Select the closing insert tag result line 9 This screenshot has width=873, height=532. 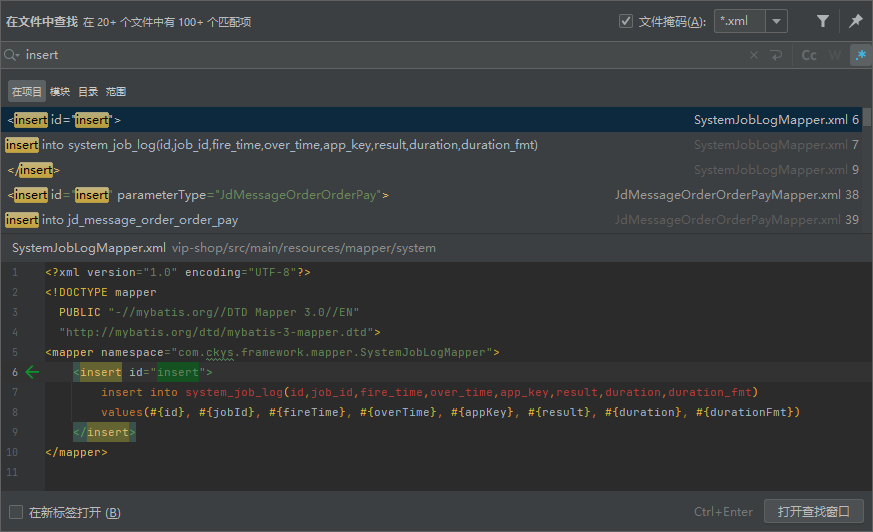point(431,170)
